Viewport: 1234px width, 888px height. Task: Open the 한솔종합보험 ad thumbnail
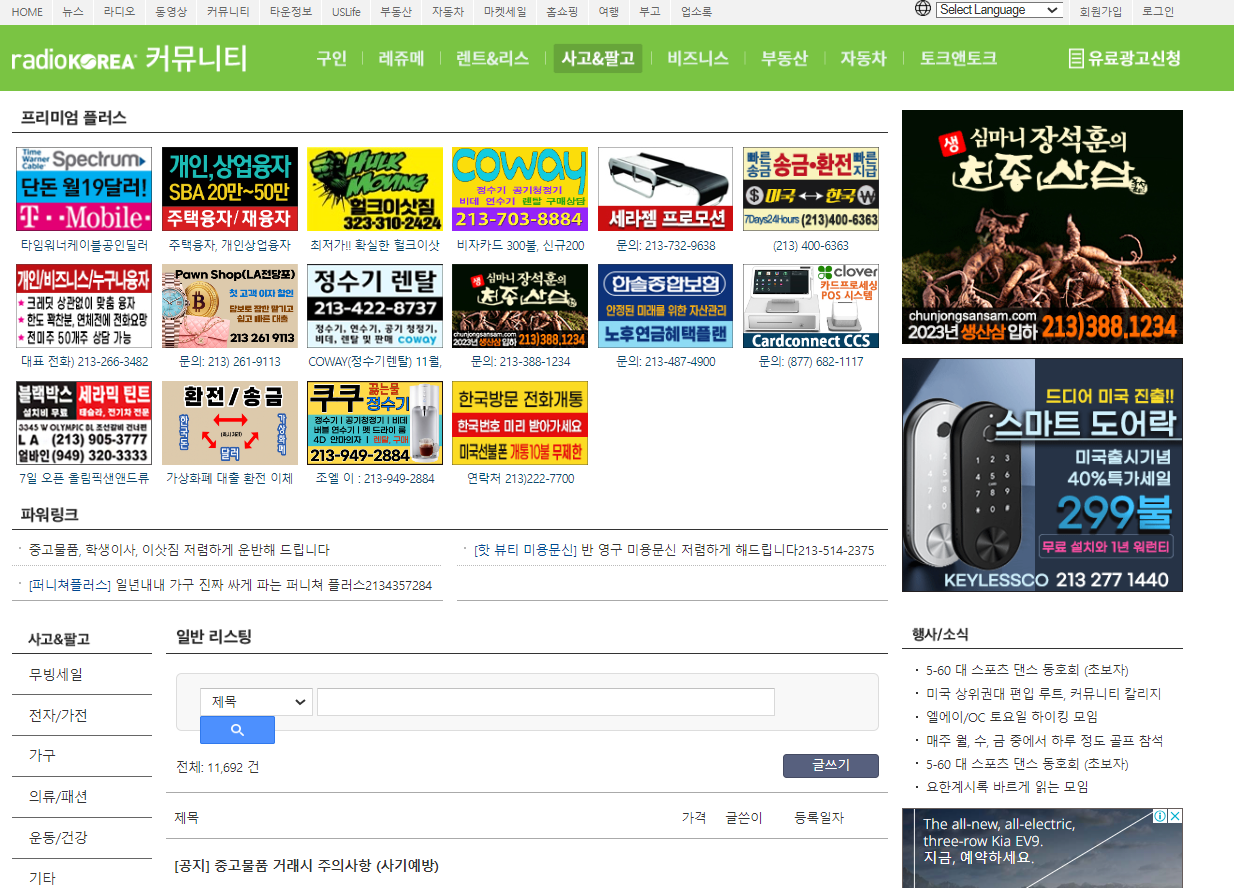[666, 306]
